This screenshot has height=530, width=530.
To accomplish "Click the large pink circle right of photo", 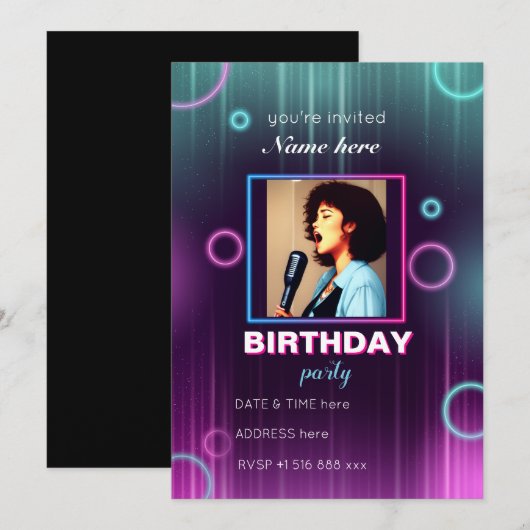I will (x=431, y=267).
